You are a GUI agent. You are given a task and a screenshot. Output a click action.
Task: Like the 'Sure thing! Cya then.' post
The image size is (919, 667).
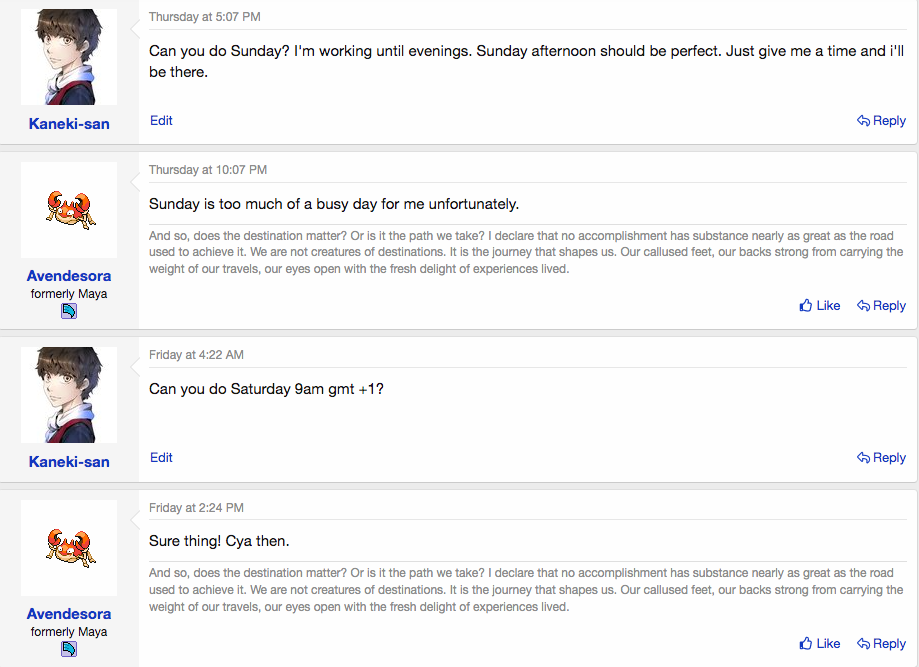819,644
